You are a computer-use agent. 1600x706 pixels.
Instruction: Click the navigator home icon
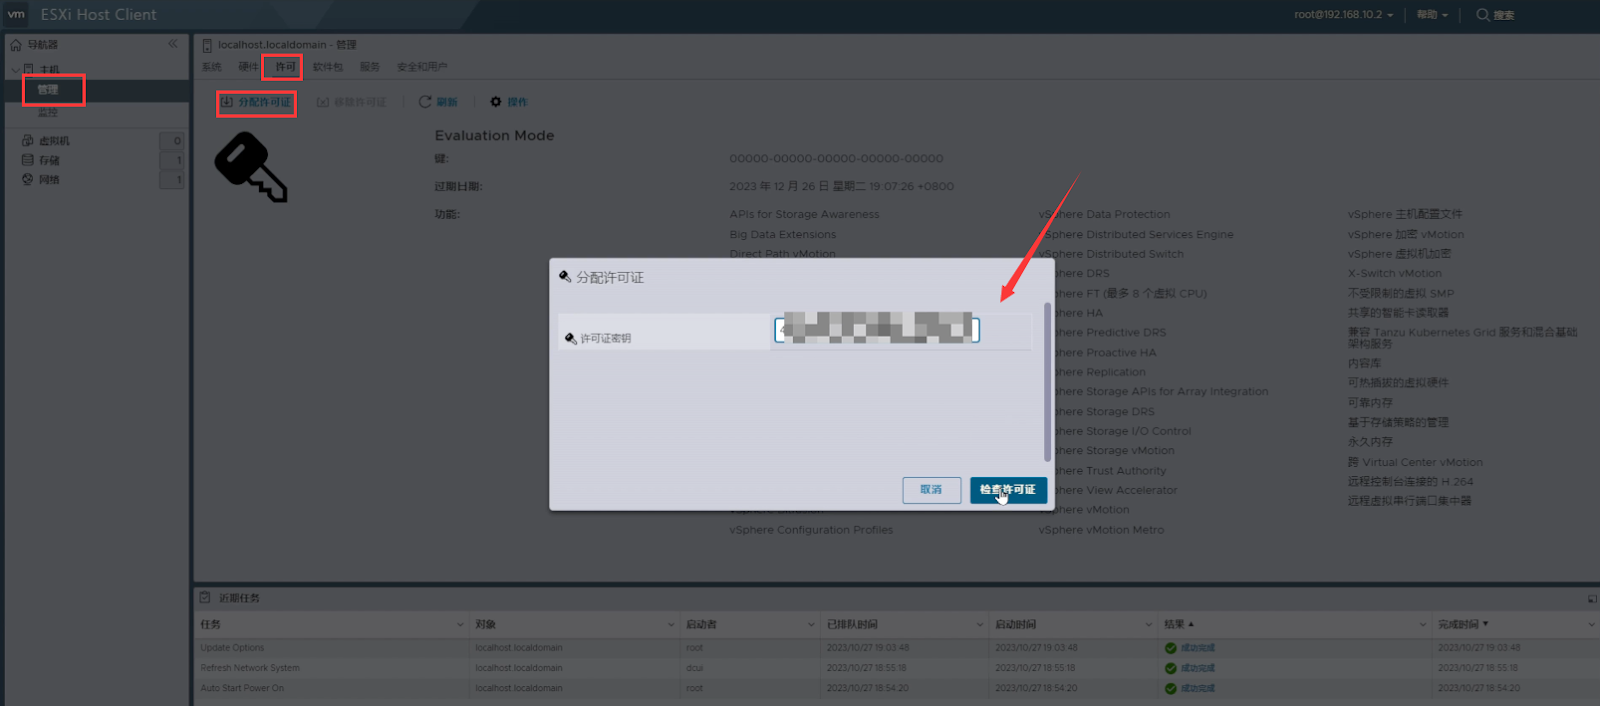16,45
